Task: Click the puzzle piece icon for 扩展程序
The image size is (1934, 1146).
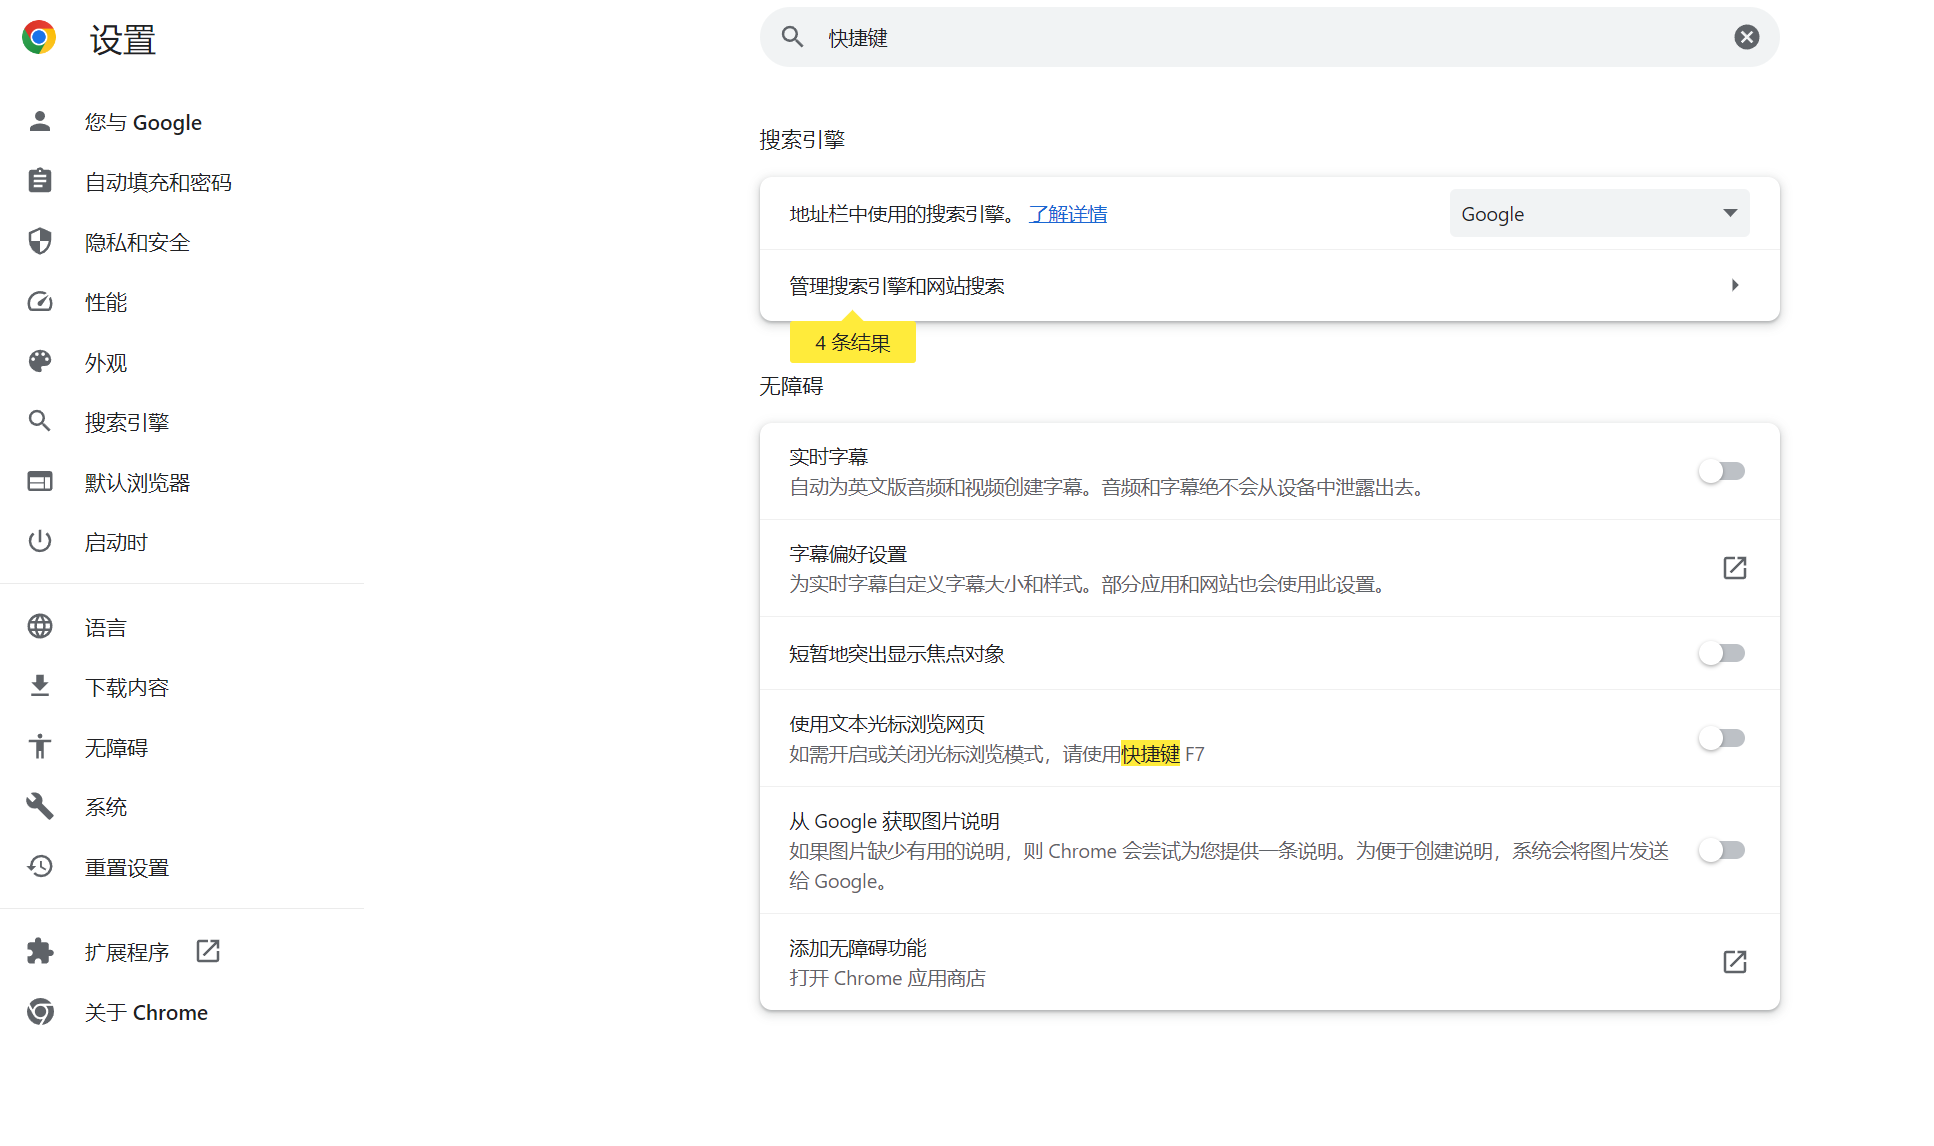Action: click(x=40, y=951)
